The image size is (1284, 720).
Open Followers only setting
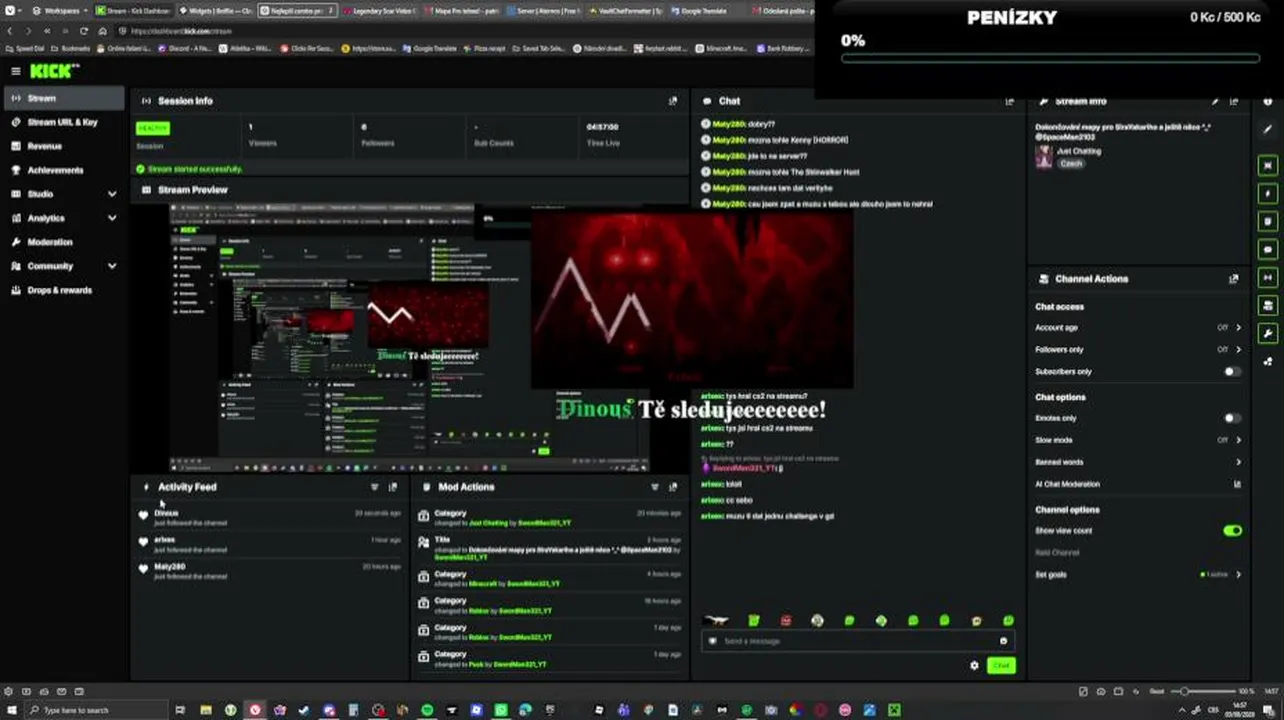[x=1138, y=350]
